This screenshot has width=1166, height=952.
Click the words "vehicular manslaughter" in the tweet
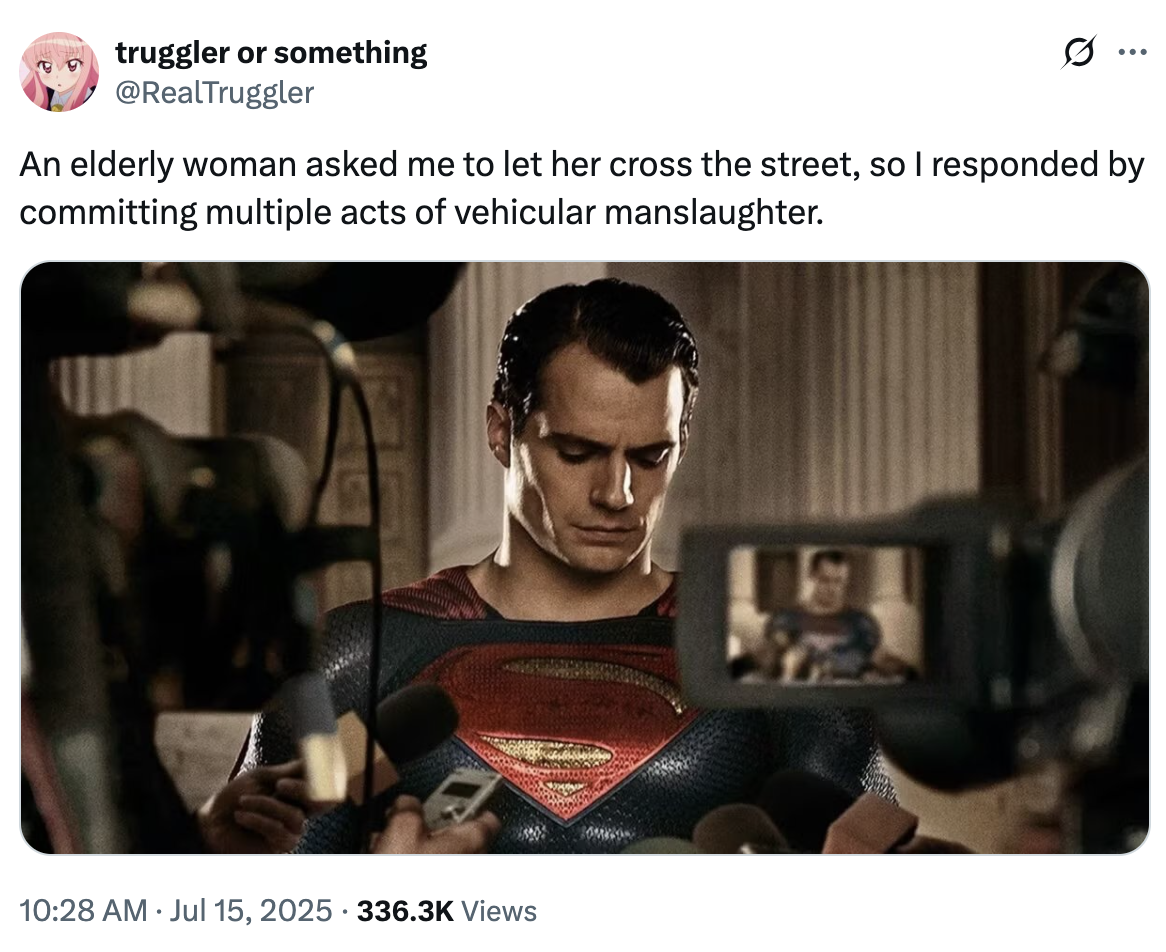639,213
